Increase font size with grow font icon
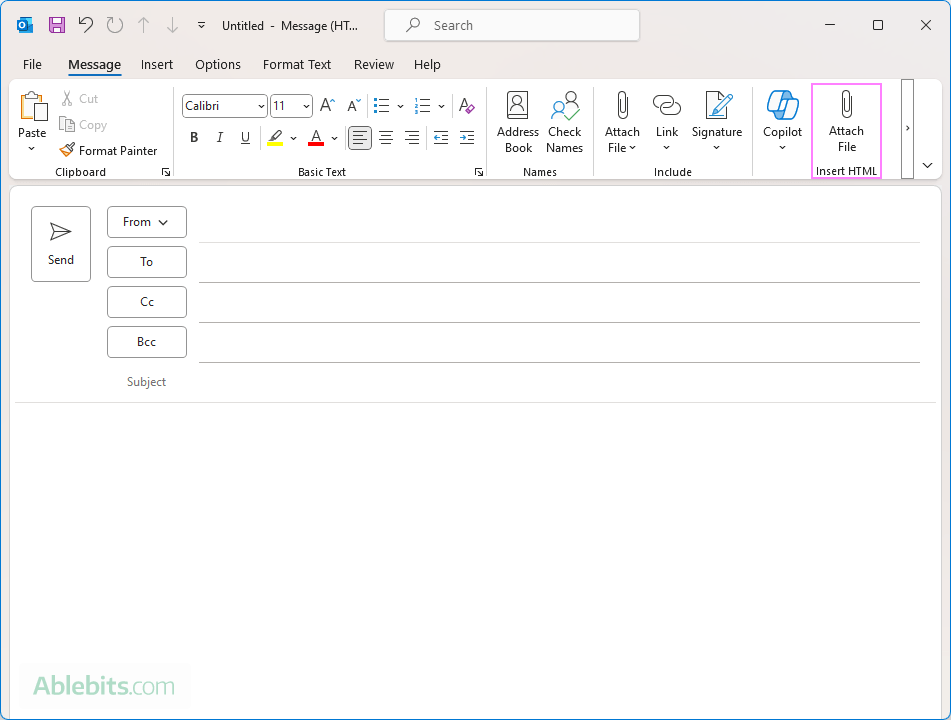The height and width of the screenshot is (720, 951). [327, 106]
